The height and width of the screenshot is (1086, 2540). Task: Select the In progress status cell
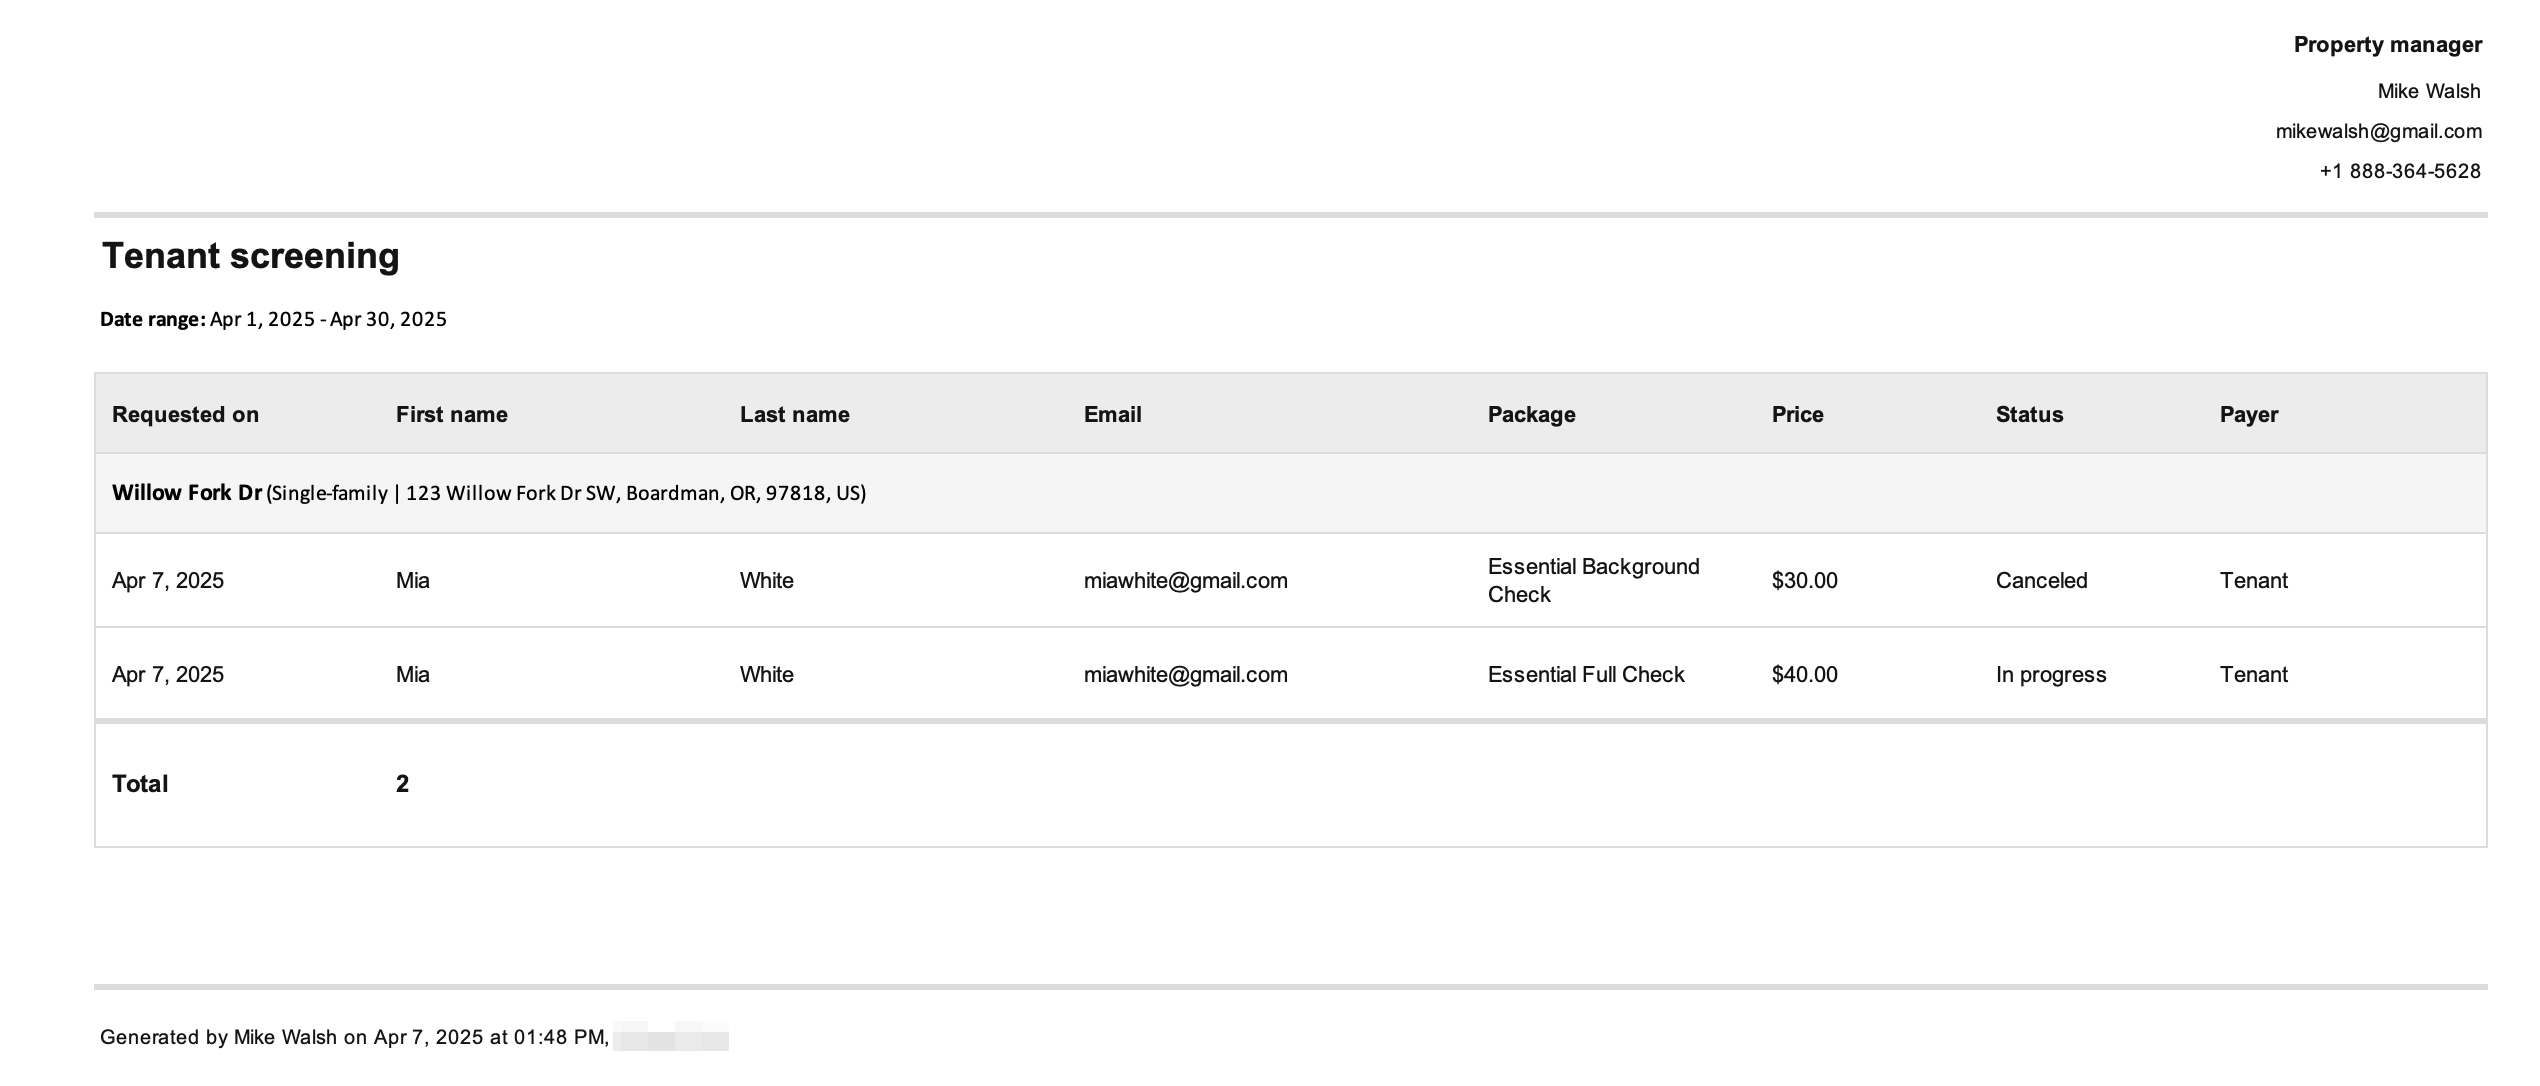click(x=2051, y=674)
